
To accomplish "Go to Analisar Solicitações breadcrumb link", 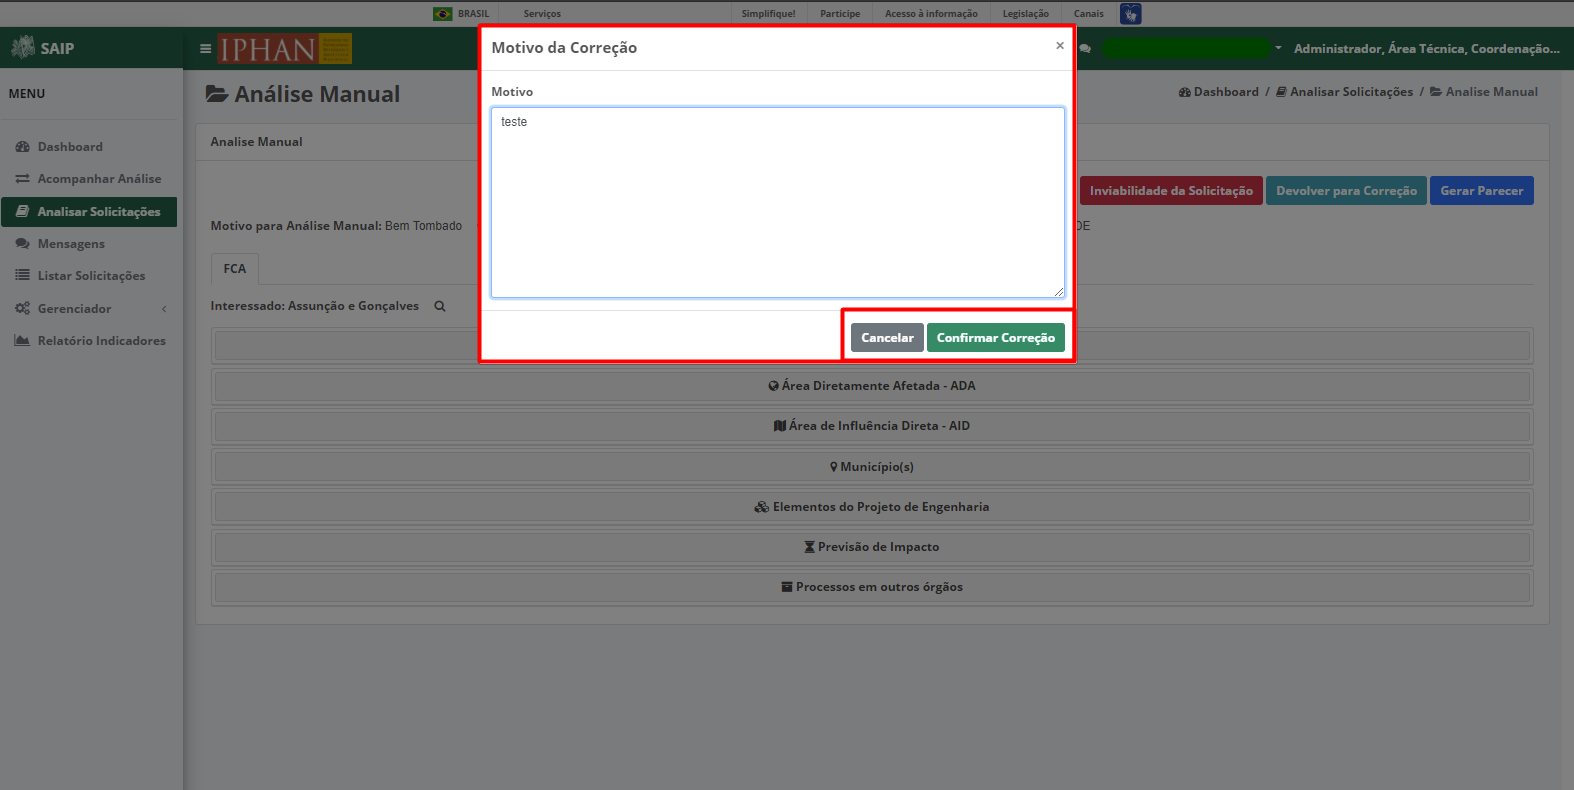I will [1344, 92].
